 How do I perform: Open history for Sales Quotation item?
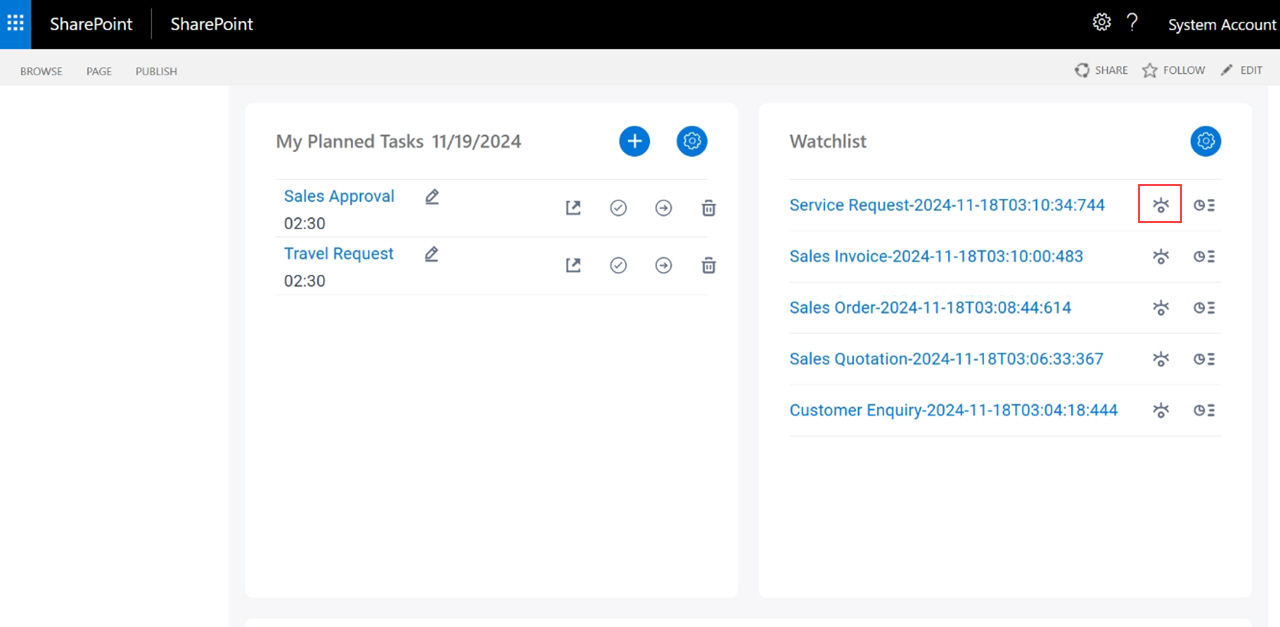1205,359
